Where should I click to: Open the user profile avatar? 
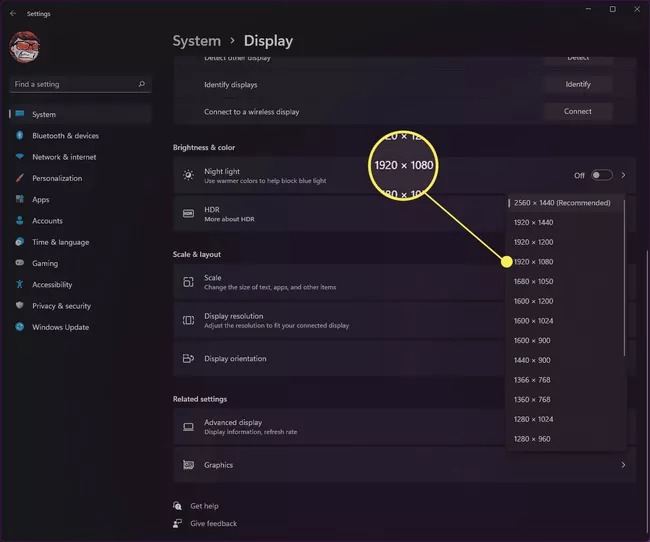24,47
